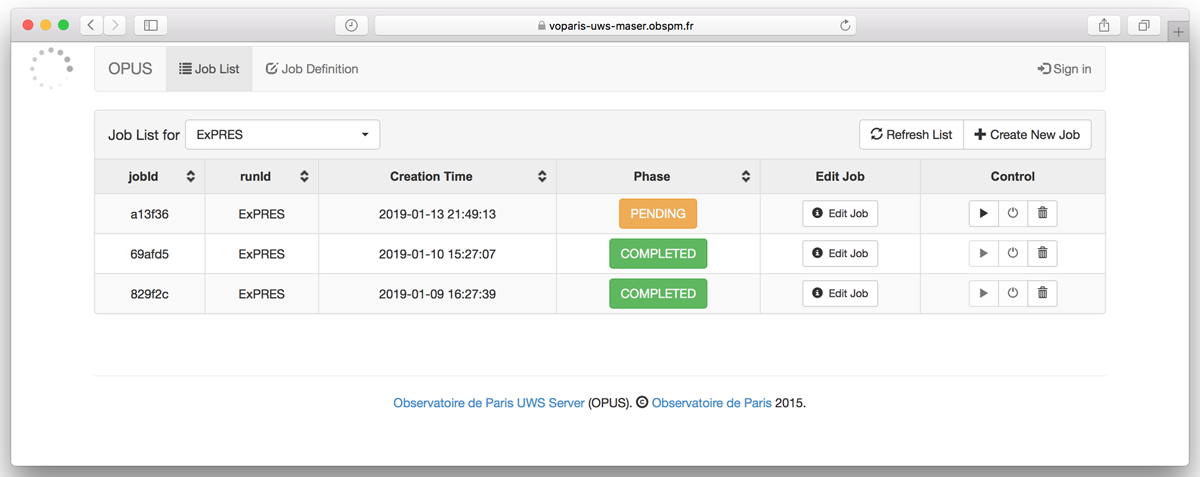Screen dimensions: 1200x477
Task: Reload page using address bar icon
Action: [x=845, y=25]
